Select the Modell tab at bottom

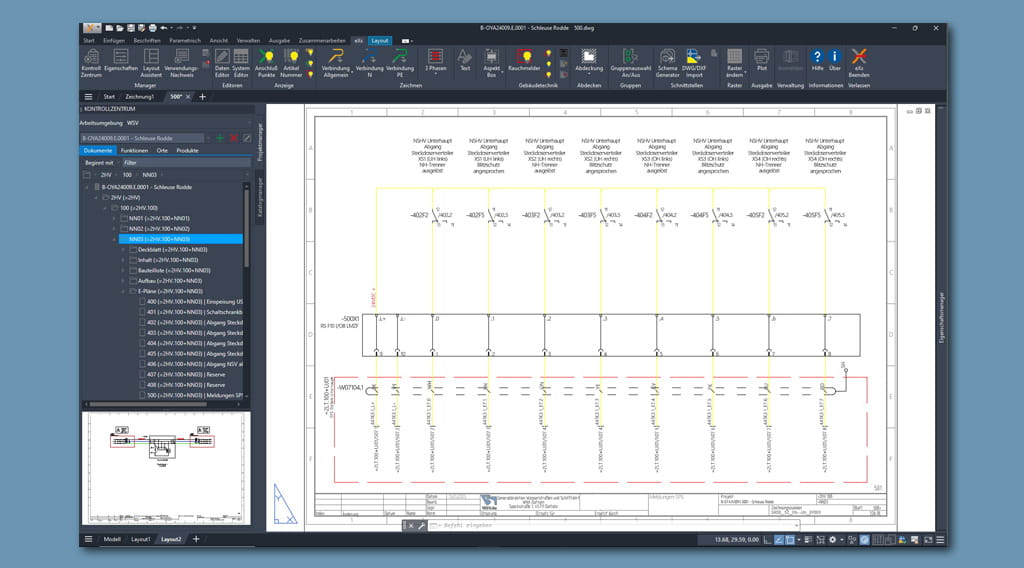[112, 539]
